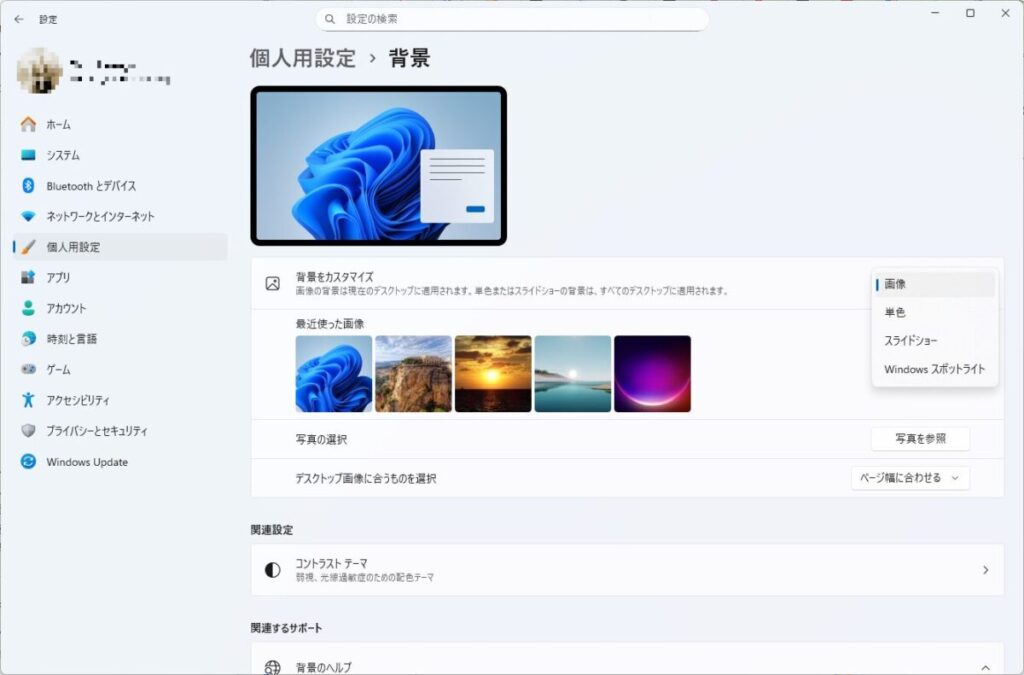Minimize the Settings window
Screen dimensions: 1024x675
point(935,13)
